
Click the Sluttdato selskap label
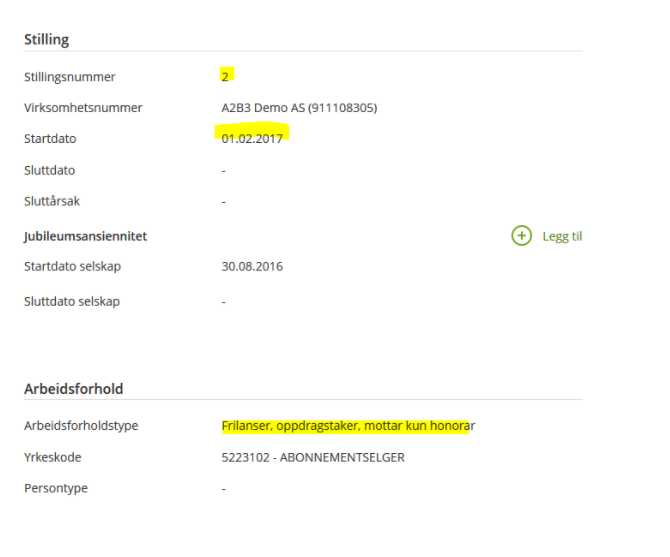coord(72,301)
